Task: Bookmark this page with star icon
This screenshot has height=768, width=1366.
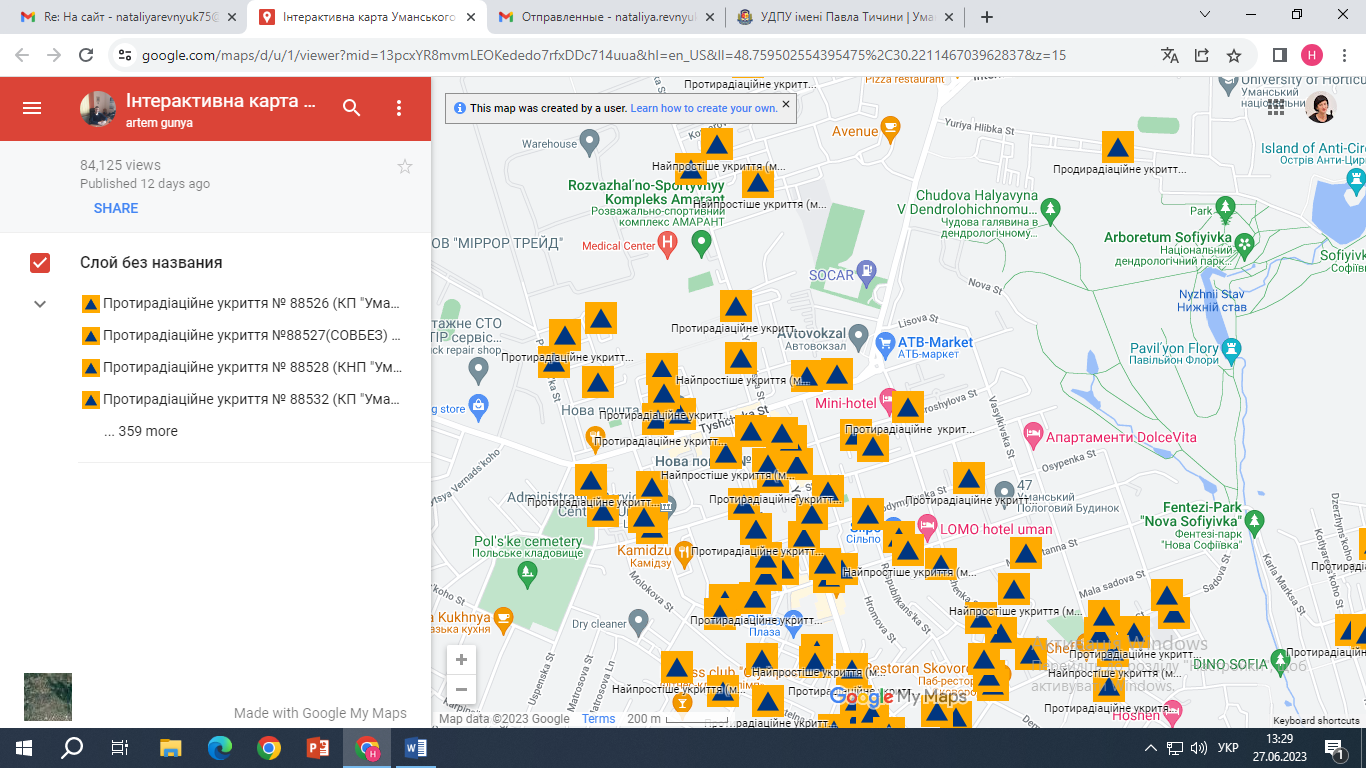Action: tap(1234, 55)
